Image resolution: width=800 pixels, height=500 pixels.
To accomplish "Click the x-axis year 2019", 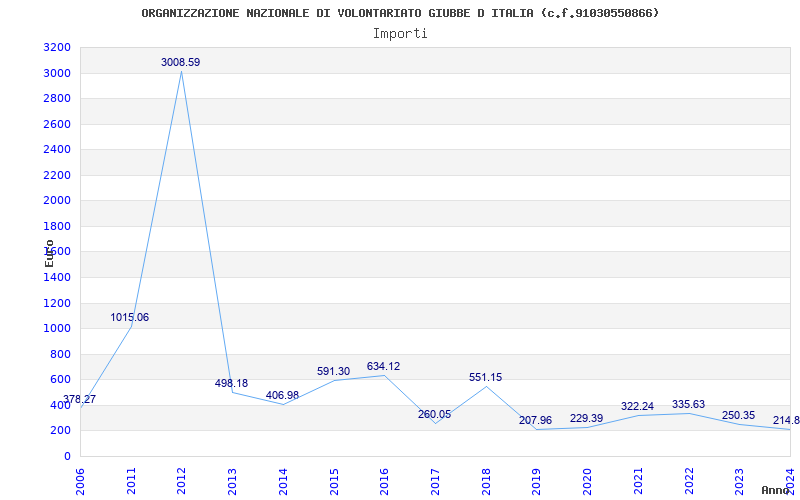I will (536, 481).
